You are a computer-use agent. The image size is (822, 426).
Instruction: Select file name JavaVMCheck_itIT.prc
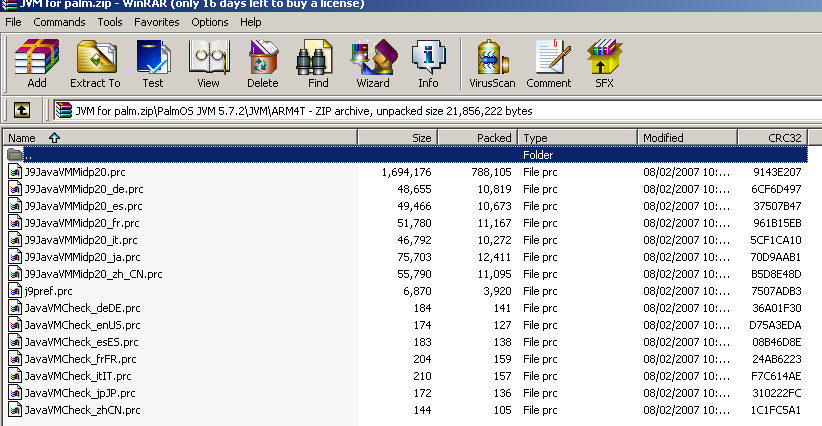point(78,376)
